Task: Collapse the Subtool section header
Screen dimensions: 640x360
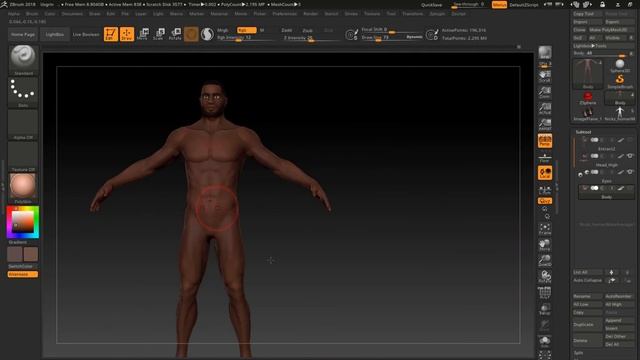Action: point(583,132)
